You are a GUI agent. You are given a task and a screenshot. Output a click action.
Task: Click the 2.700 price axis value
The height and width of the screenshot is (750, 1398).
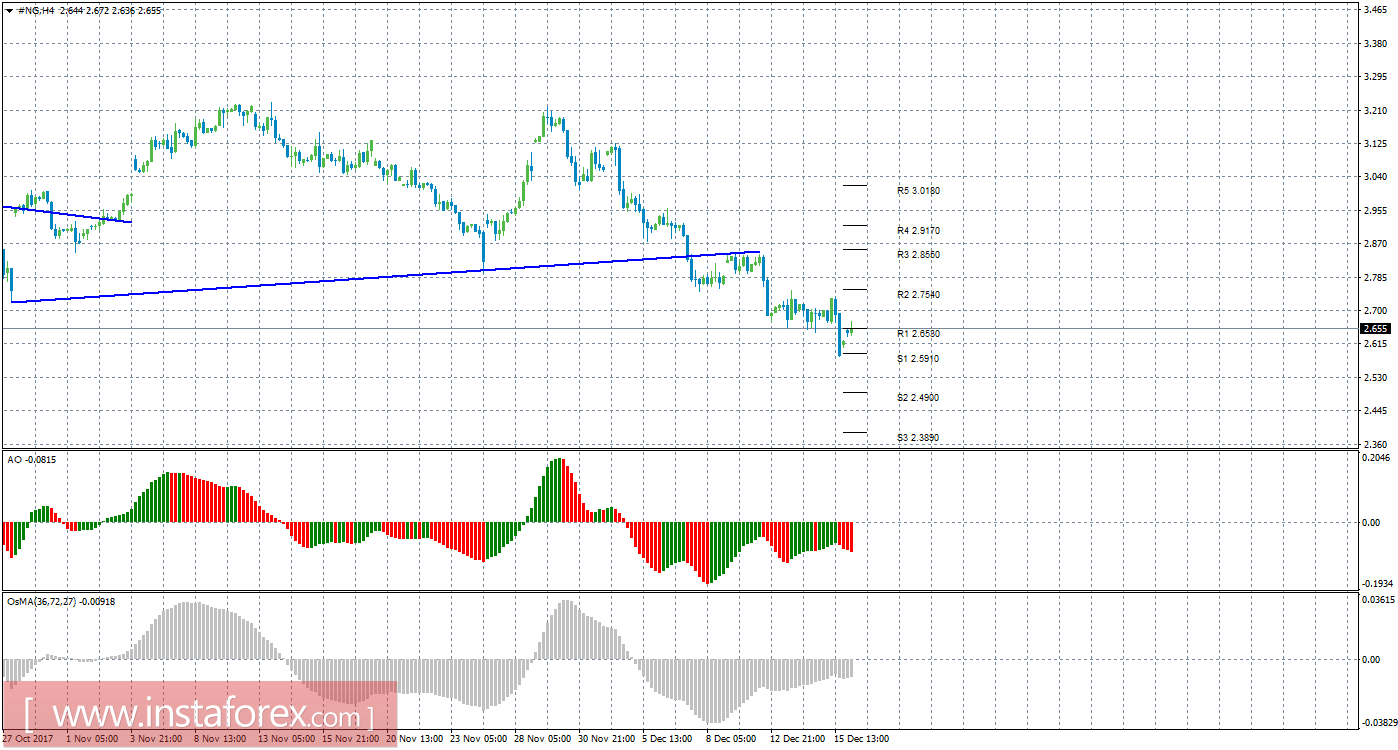1376,310
